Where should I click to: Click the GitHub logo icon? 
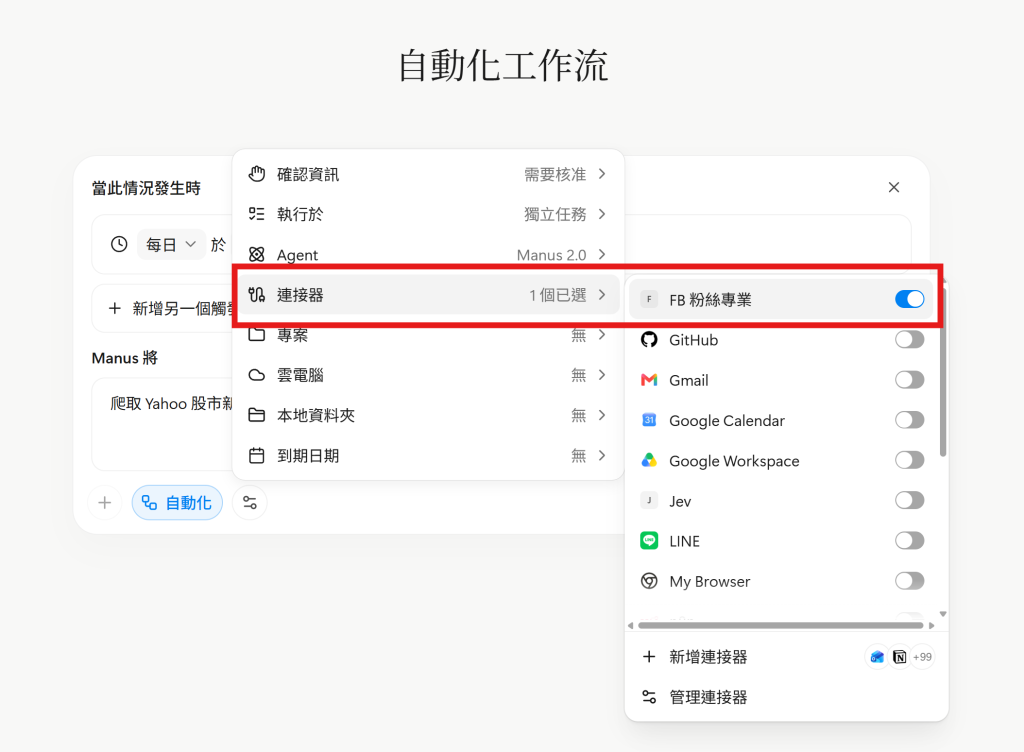tap(649, 339)
